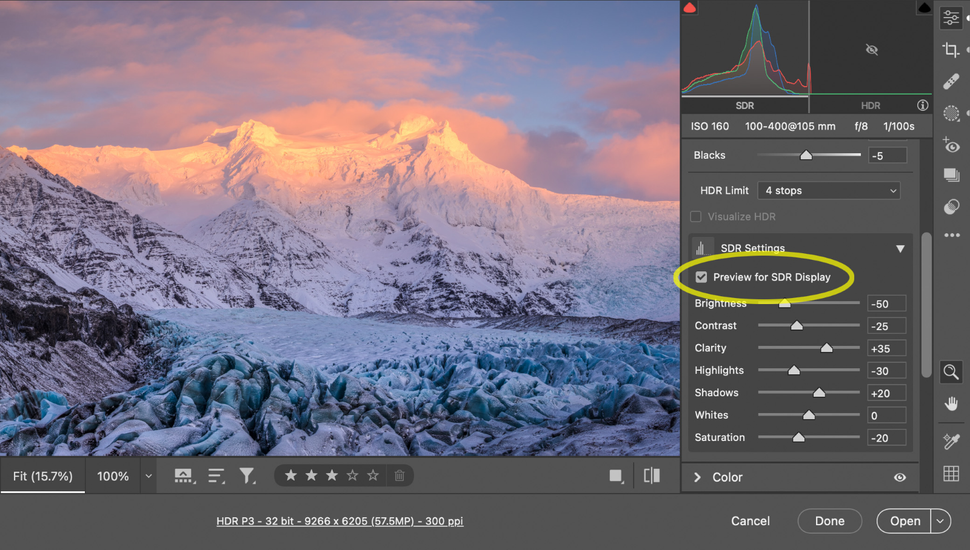Viewport: 970px width, 550px height.
Task: Click the Cancel button
Action: tap(750, 521)
